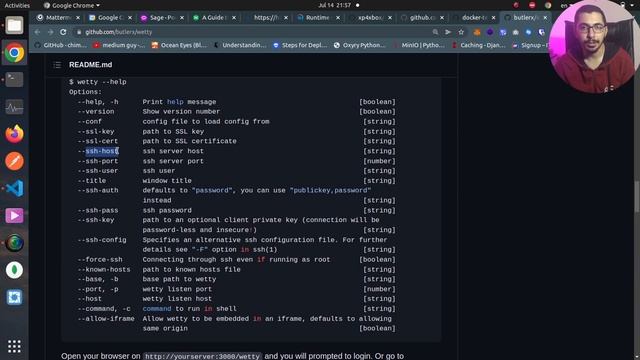Open the Ocean Eyes bookmark

(179, 45)
